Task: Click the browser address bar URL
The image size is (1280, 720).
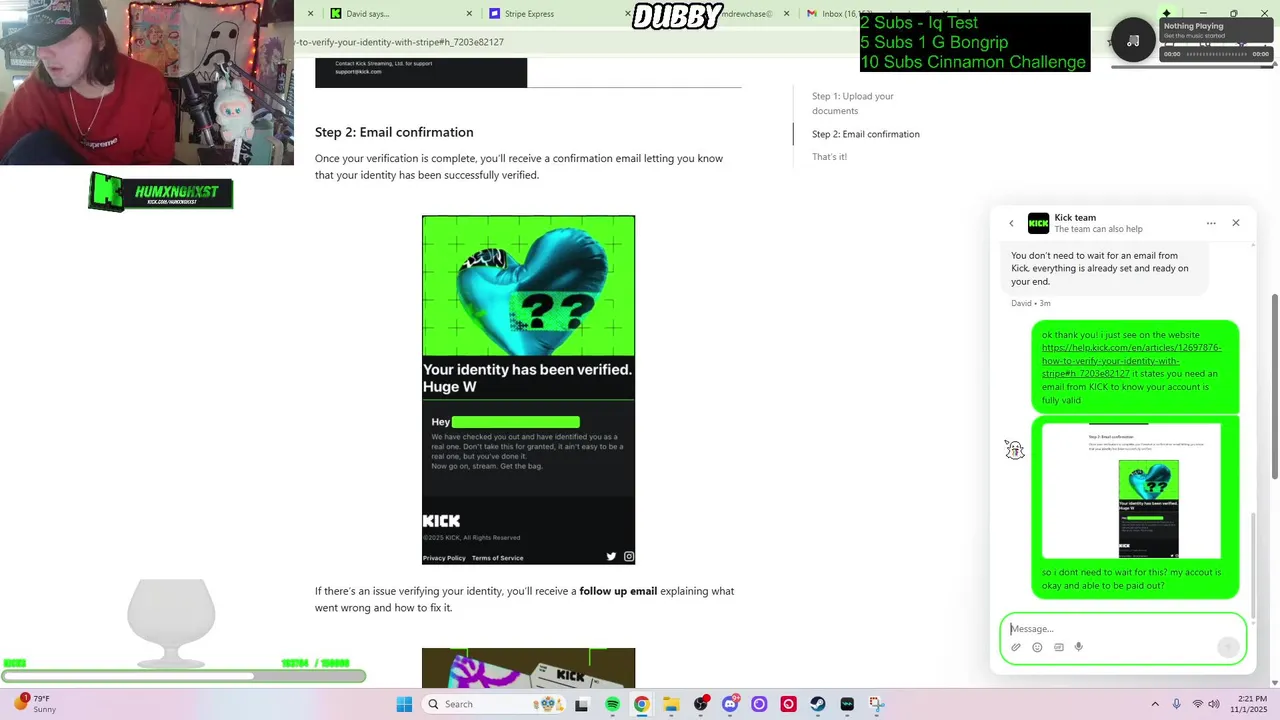Action: pyautogui.click(x=400, y=42)
